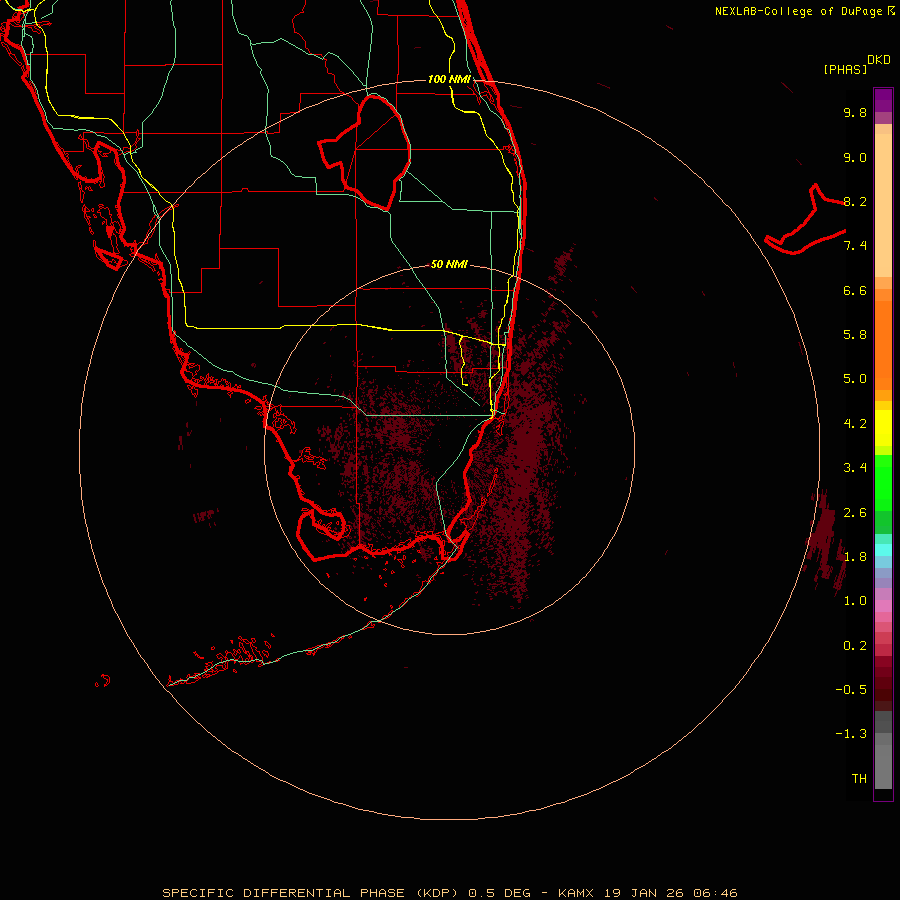Click the KAMX station identifier
The width and height of the screenshot is (900, 900).
pyautogui.click(x=576, y=893)
